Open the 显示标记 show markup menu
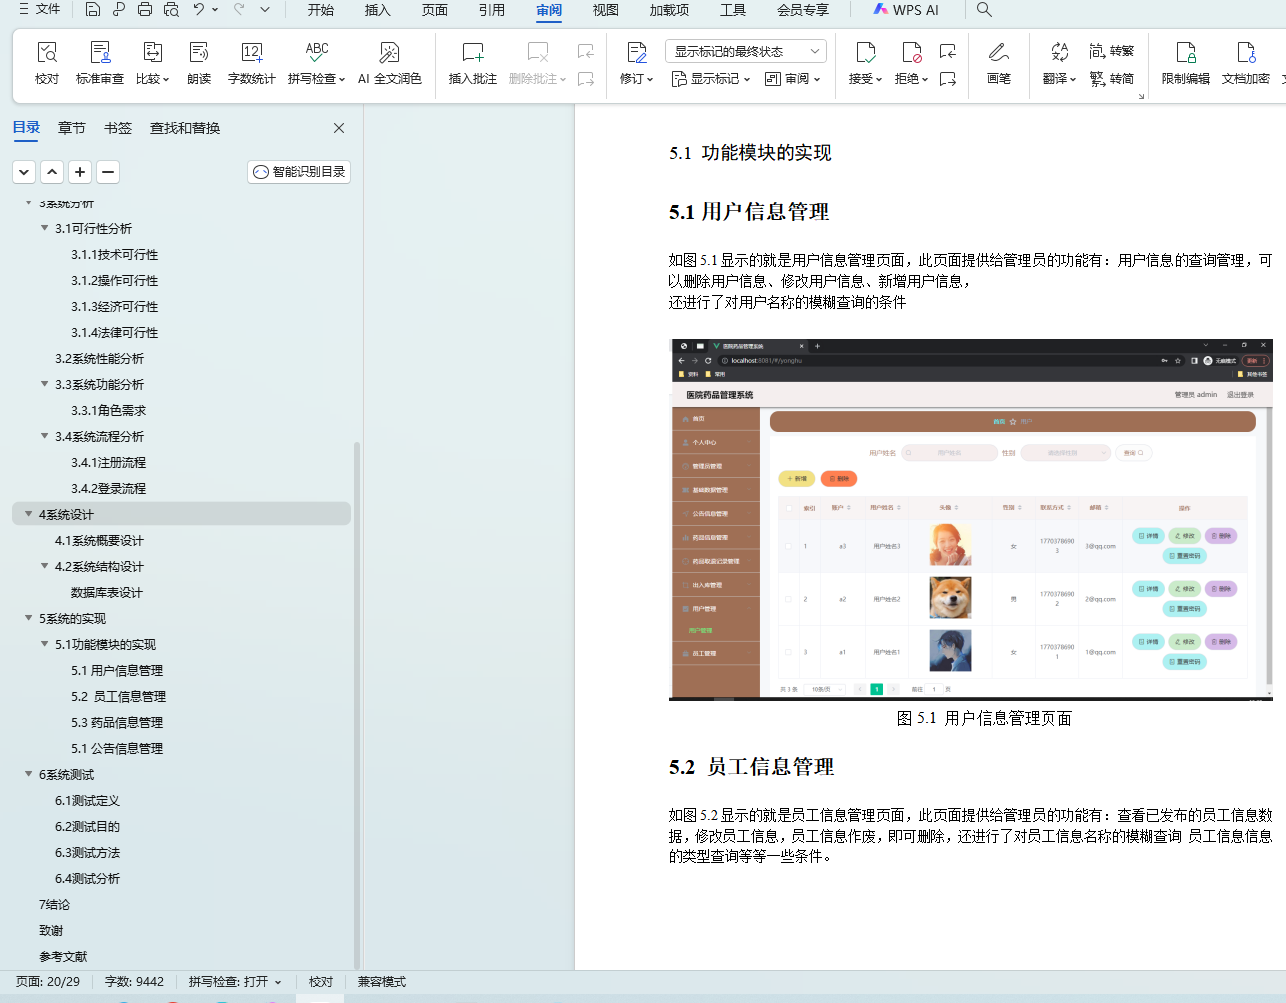This screenshot has width=1286, height=1003. click(x=711, y=78)
